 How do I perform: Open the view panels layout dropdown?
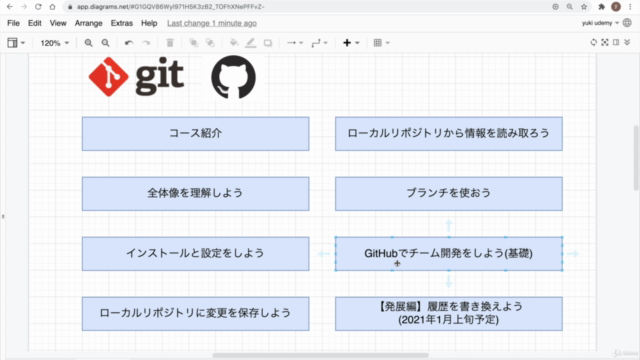(x=16, y=42)
